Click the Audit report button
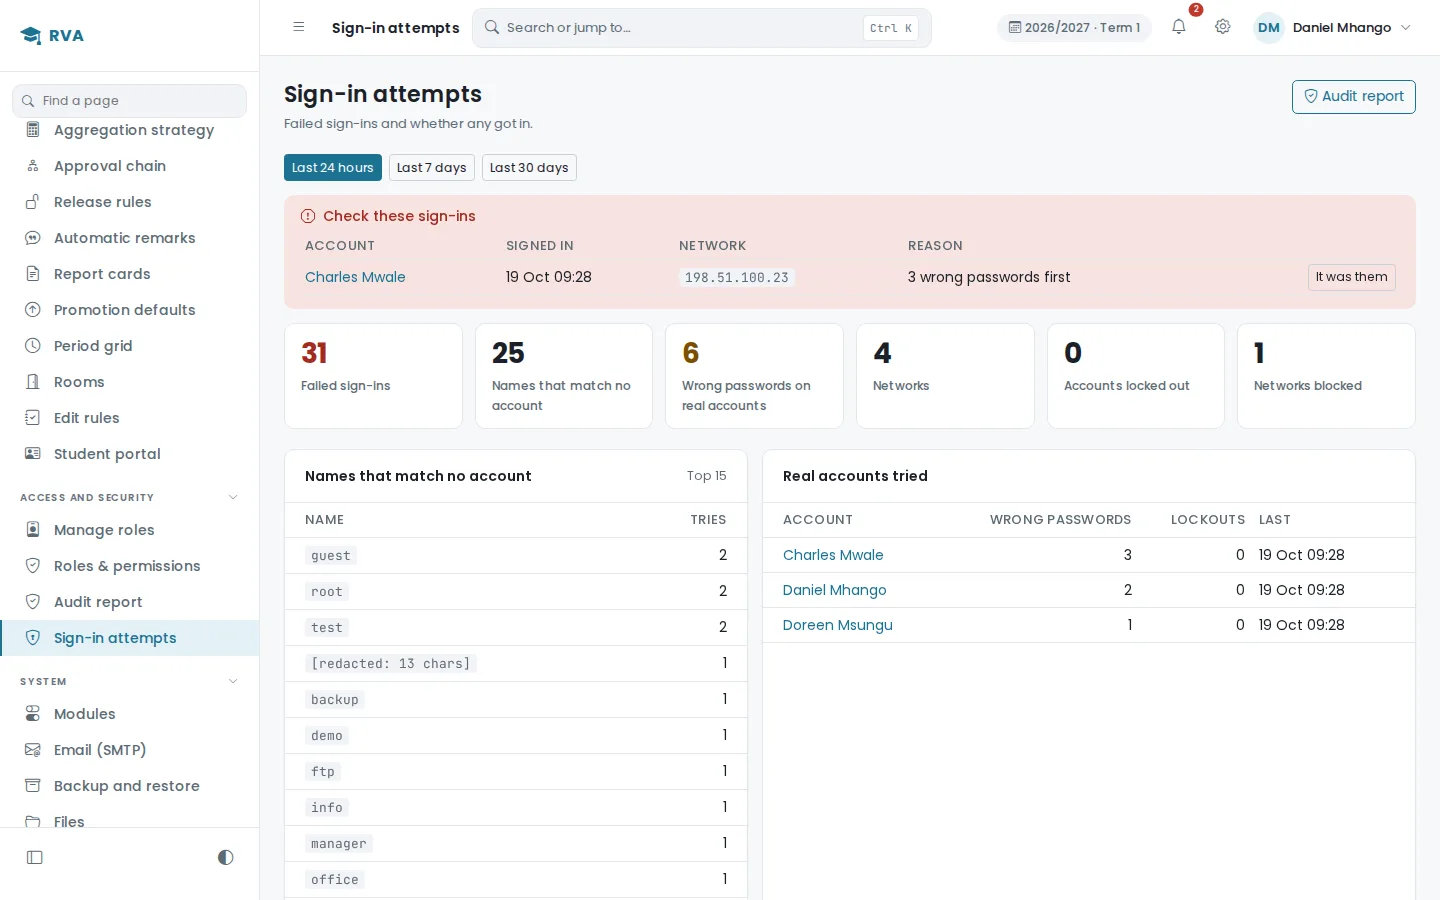The image size is (1440, 900). coord(1353,97)
